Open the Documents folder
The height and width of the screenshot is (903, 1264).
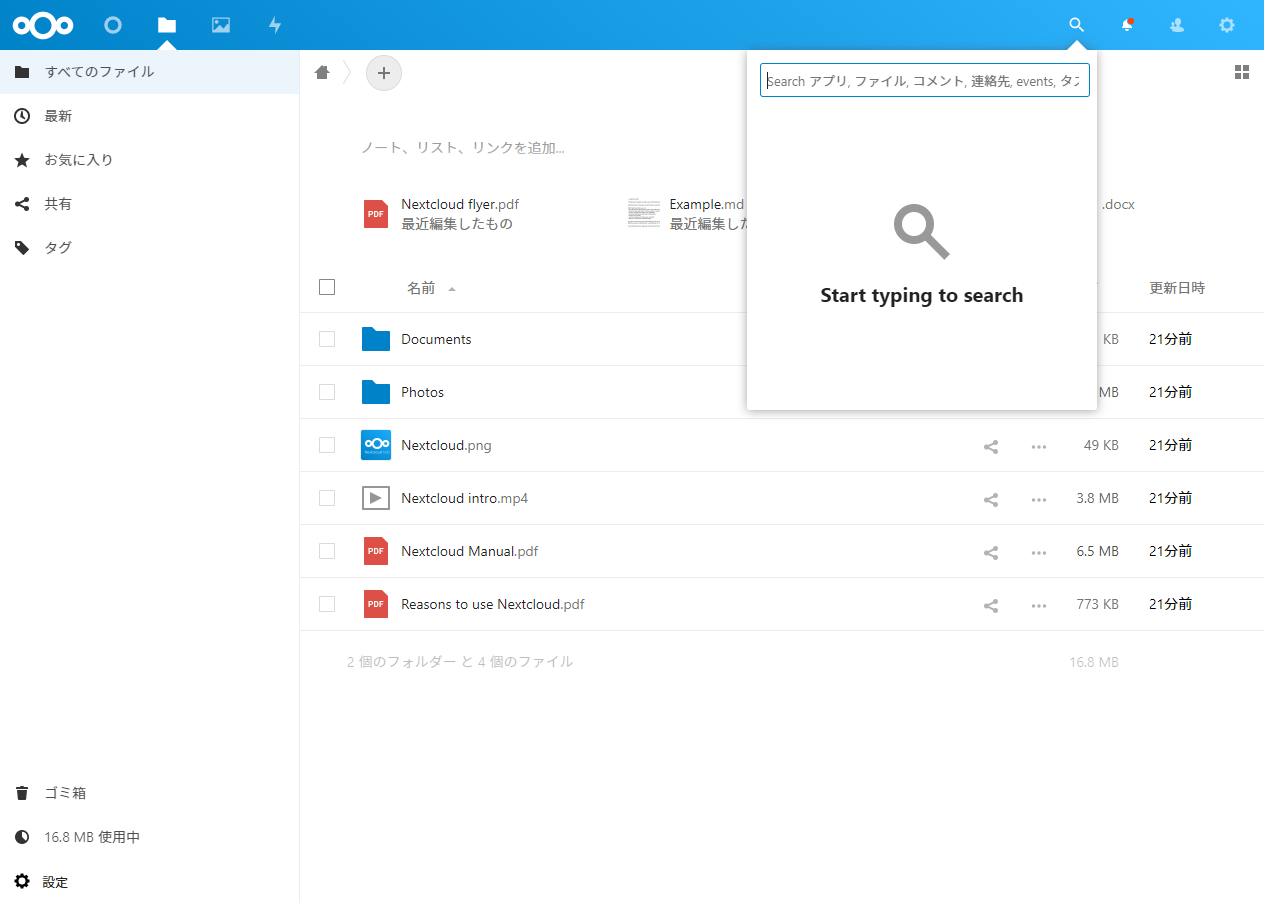[436, 339]
